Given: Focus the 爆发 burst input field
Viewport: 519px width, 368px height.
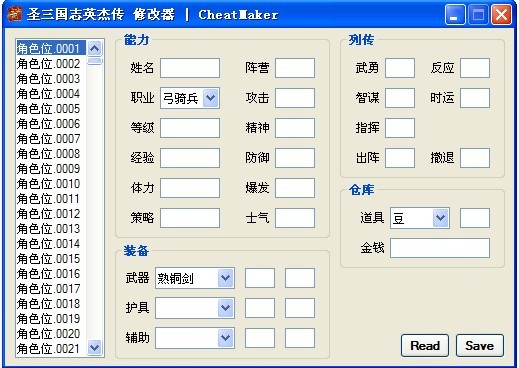Looking at the screenshot, I should pos(295,188).
